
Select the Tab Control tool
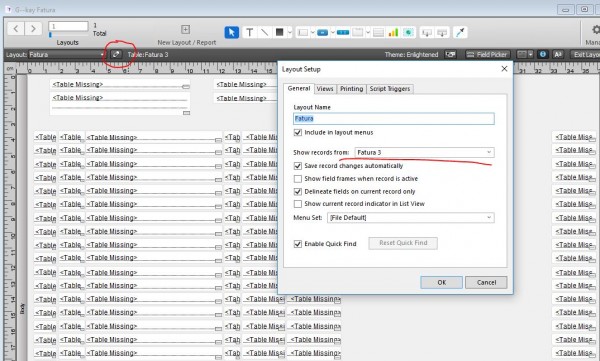click(357, 33)
